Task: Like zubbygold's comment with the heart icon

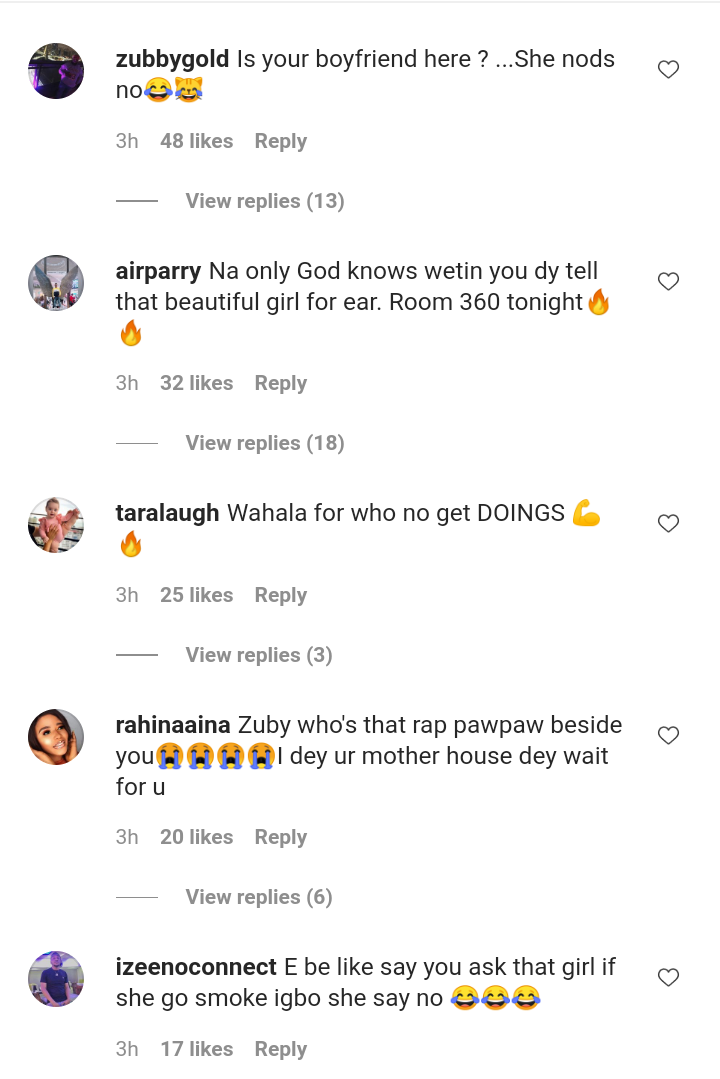Action: [668, 70]
